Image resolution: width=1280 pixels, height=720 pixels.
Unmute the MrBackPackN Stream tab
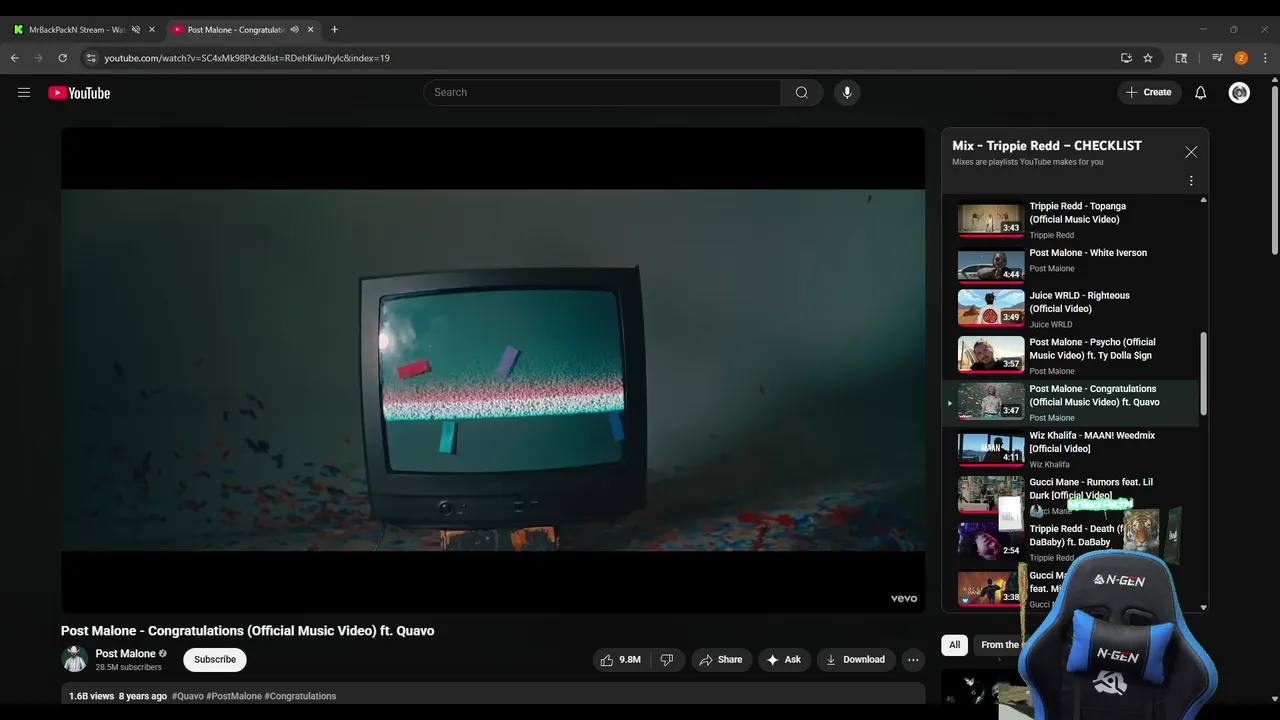136,30
